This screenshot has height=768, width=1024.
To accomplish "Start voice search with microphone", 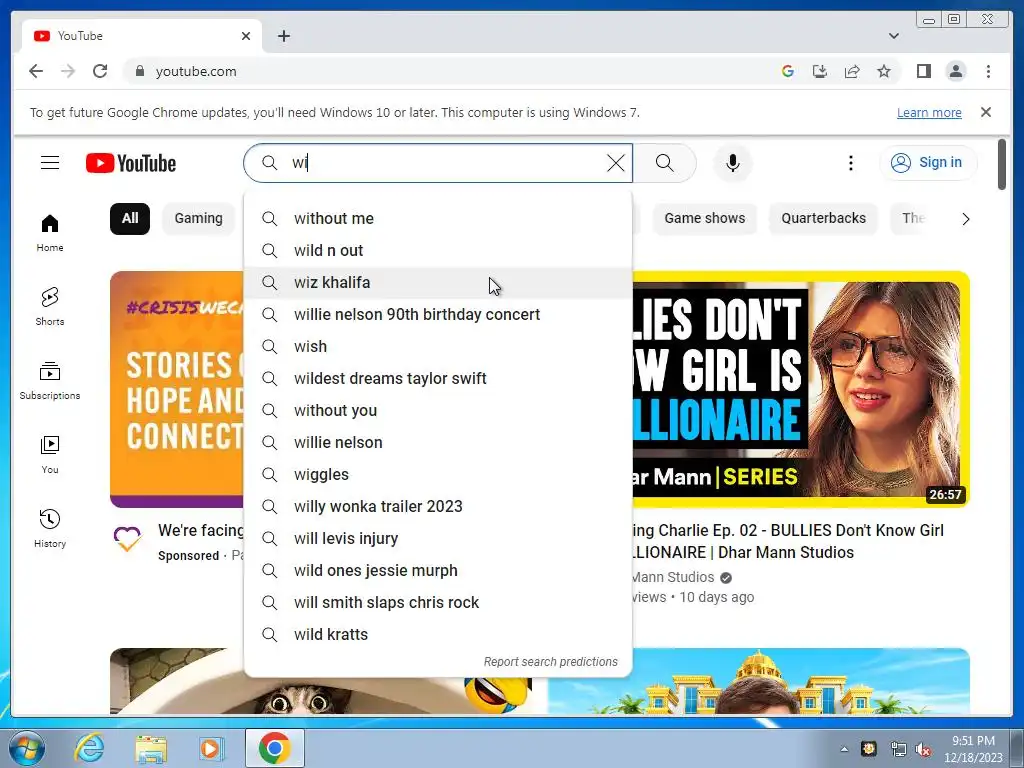I will 733,163.
